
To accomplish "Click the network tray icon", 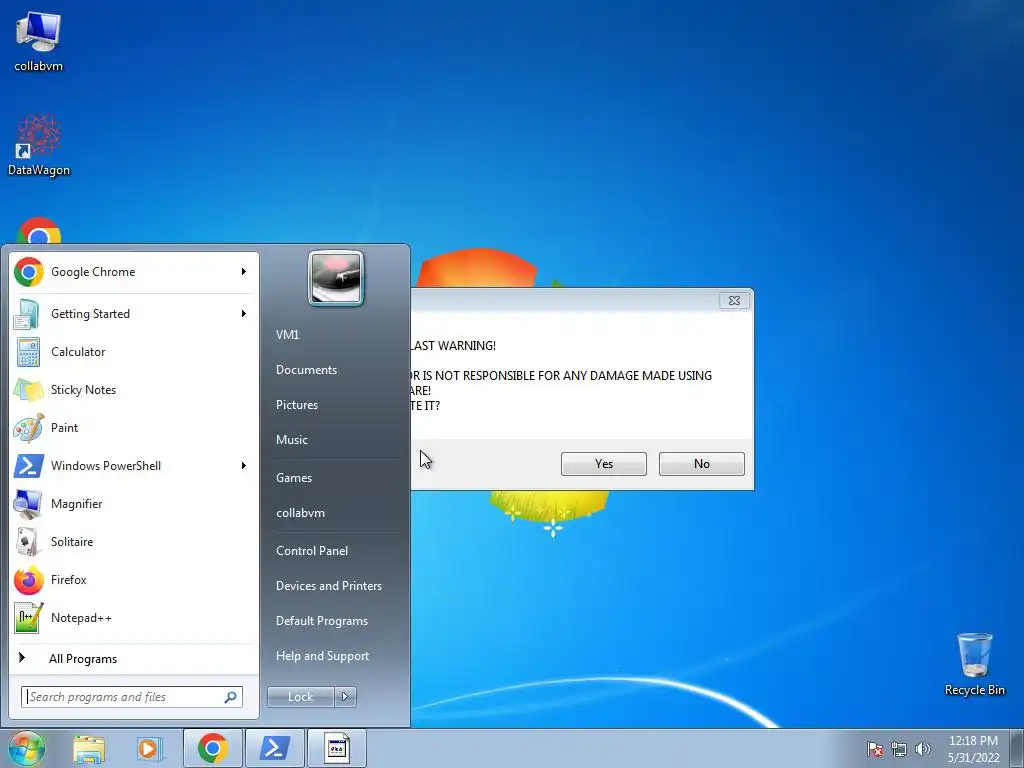I will pos(899,749).
